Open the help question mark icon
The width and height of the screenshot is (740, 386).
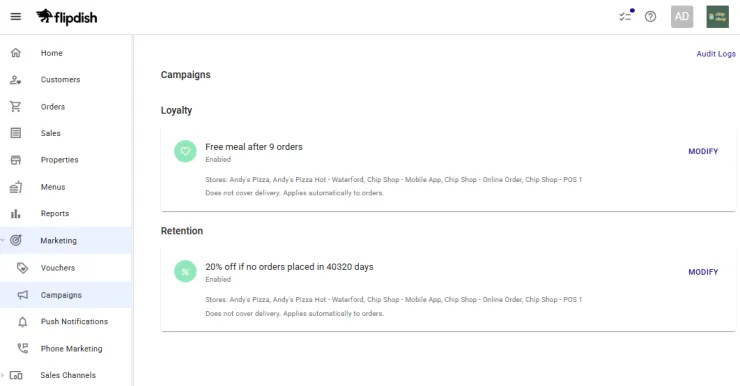tap(650, 17)
